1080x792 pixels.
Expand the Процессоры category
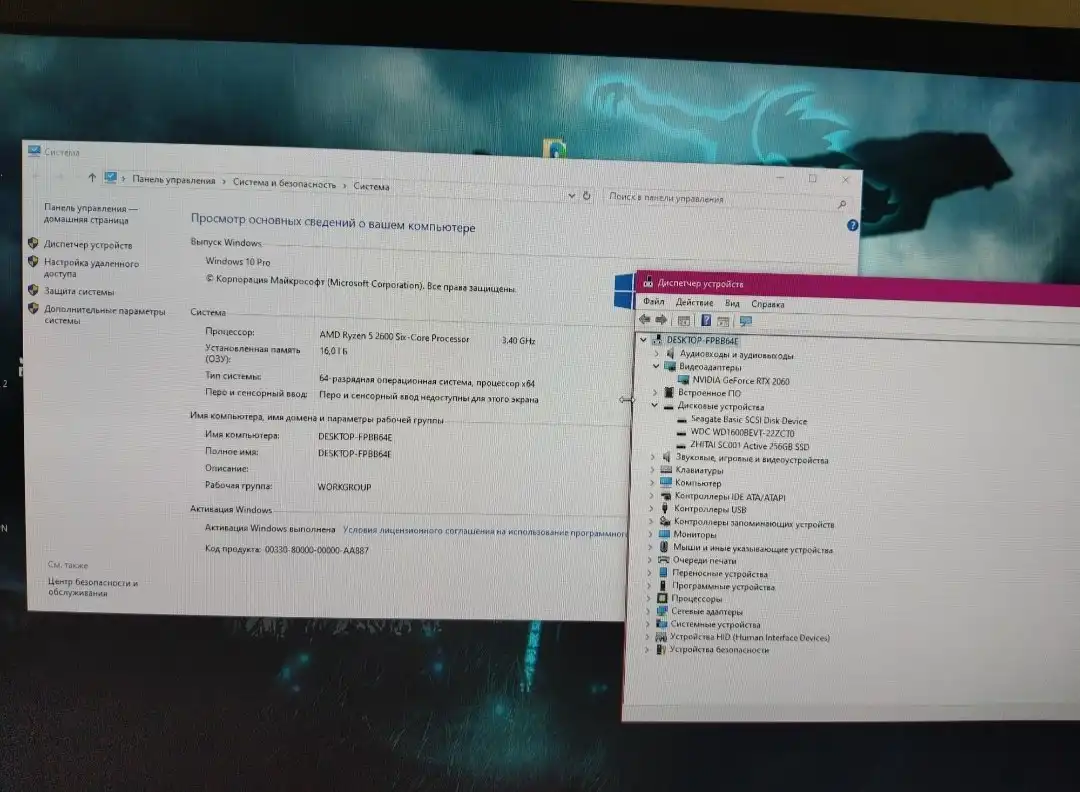[x=650, y=599]
